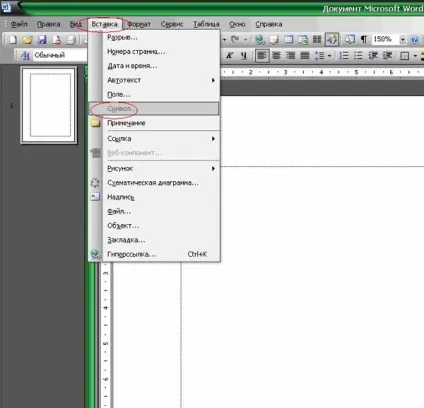The width and height of the screenshot is (424, 408).
Task: Open the Redo history dropdown arrow
Action: [245, 40]
